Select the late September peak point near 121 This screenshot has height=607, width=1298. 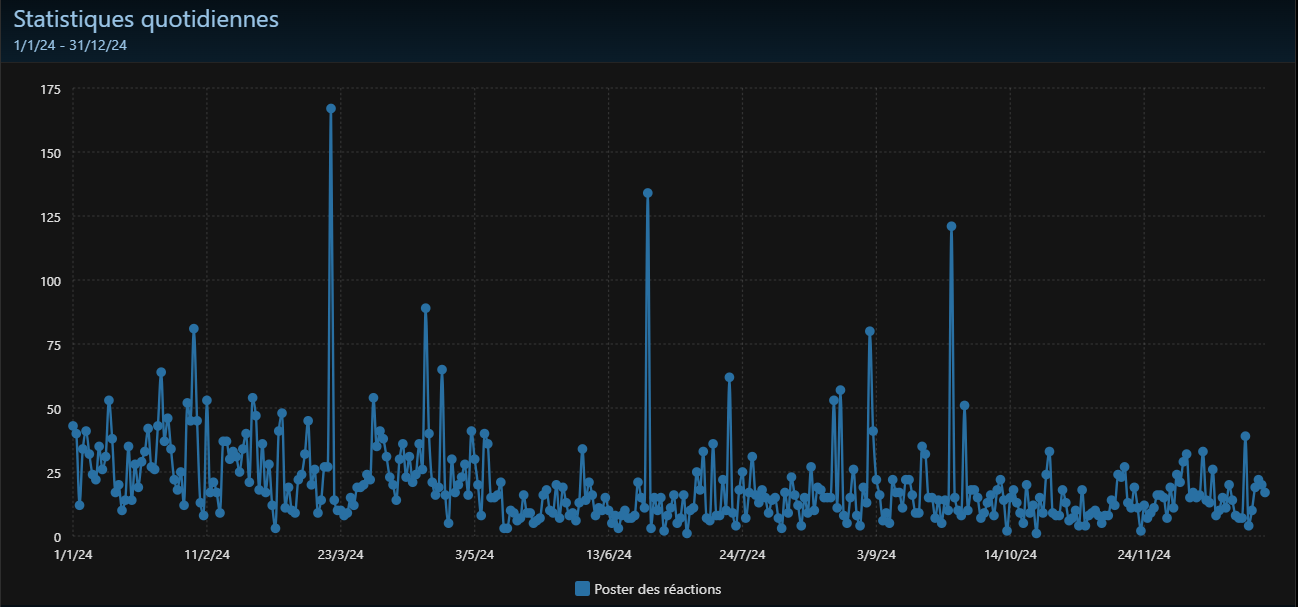[x=952, y=226]
